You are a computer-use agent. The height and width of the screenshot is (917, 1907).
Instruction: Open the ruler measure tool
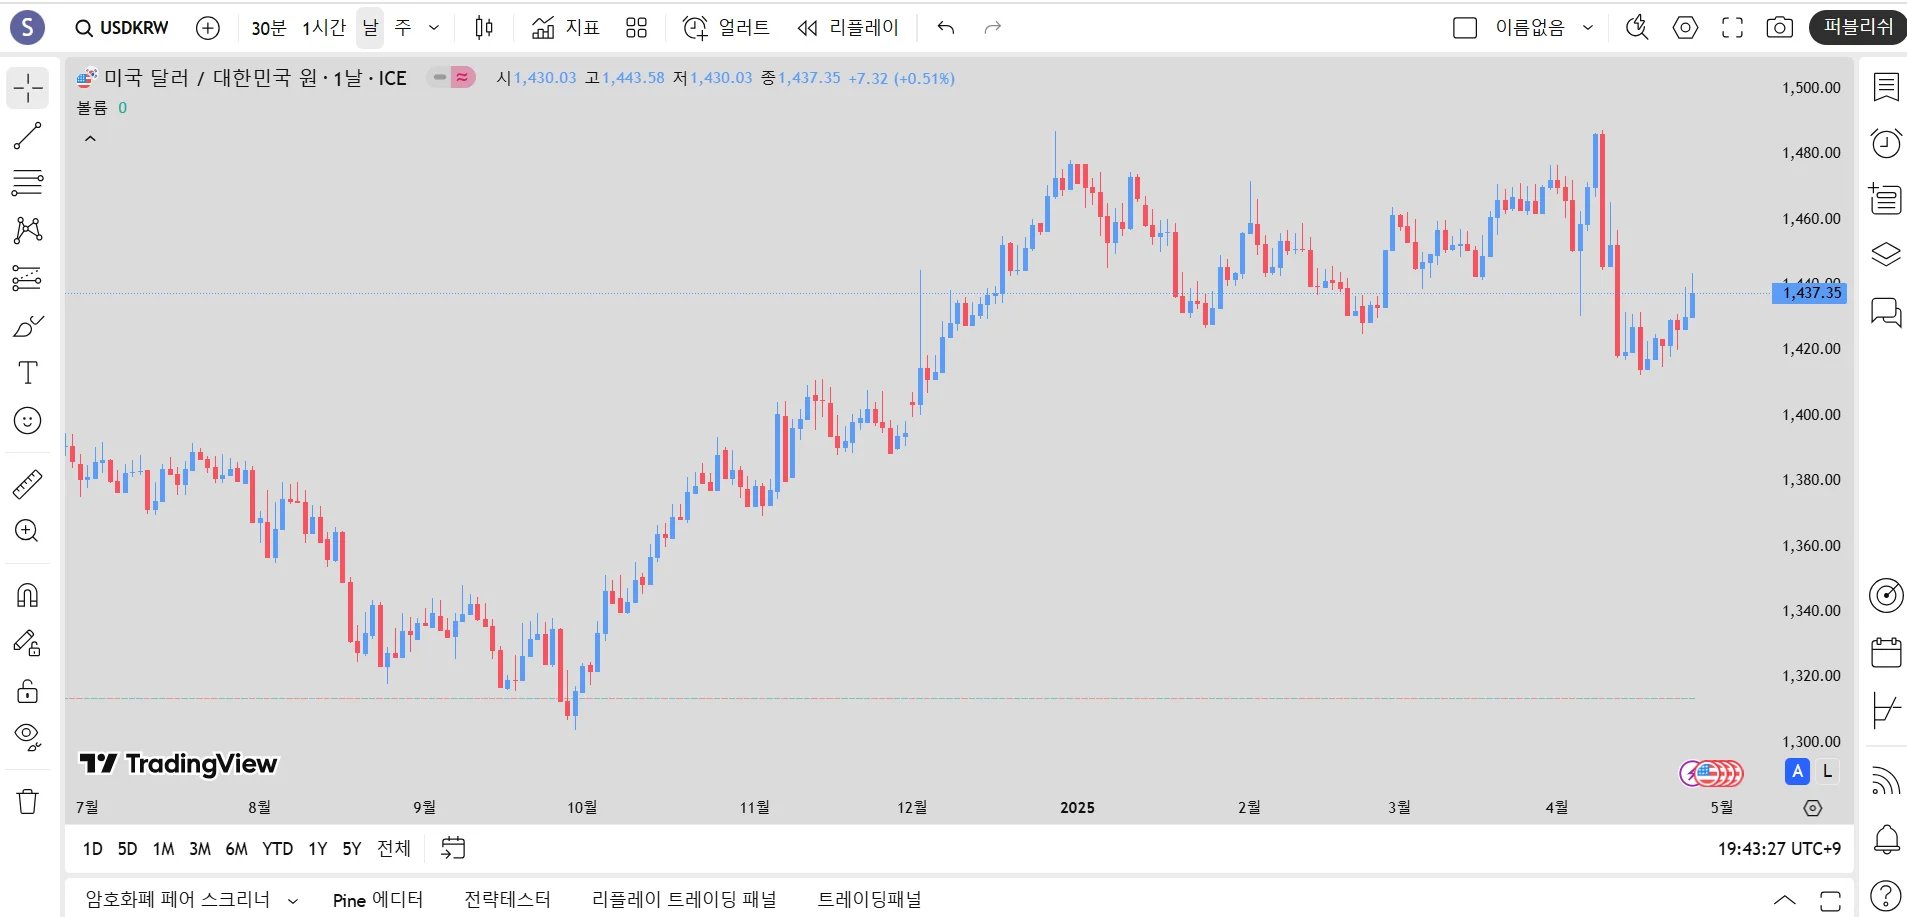28,484
